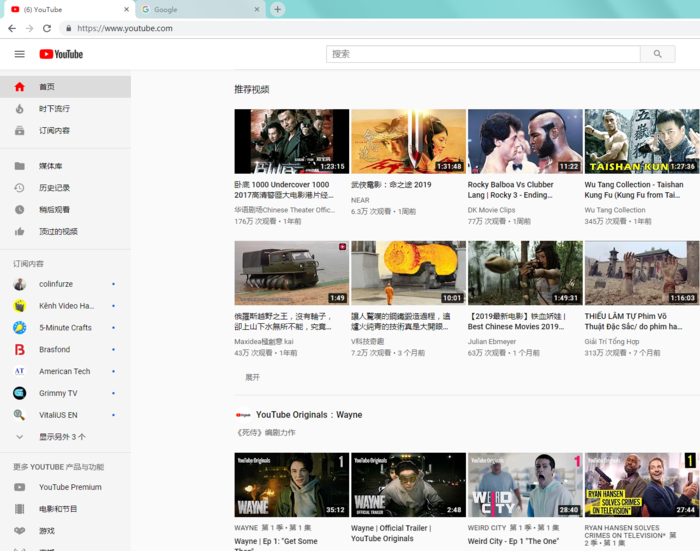Switch to the YouTube browser tab

pos(69,9)
